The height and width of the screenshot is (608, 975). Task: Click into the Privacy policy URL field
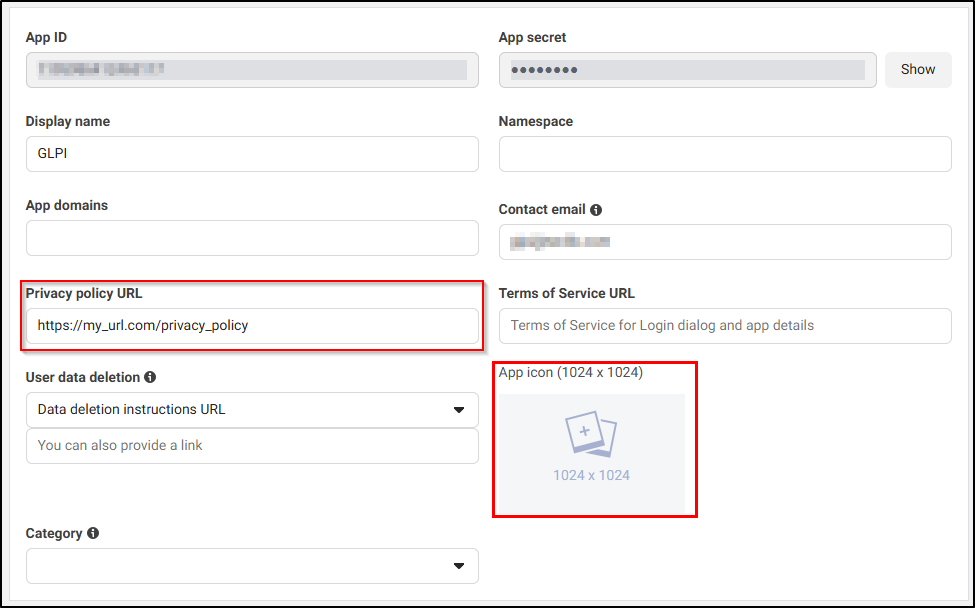click(252, 326)
